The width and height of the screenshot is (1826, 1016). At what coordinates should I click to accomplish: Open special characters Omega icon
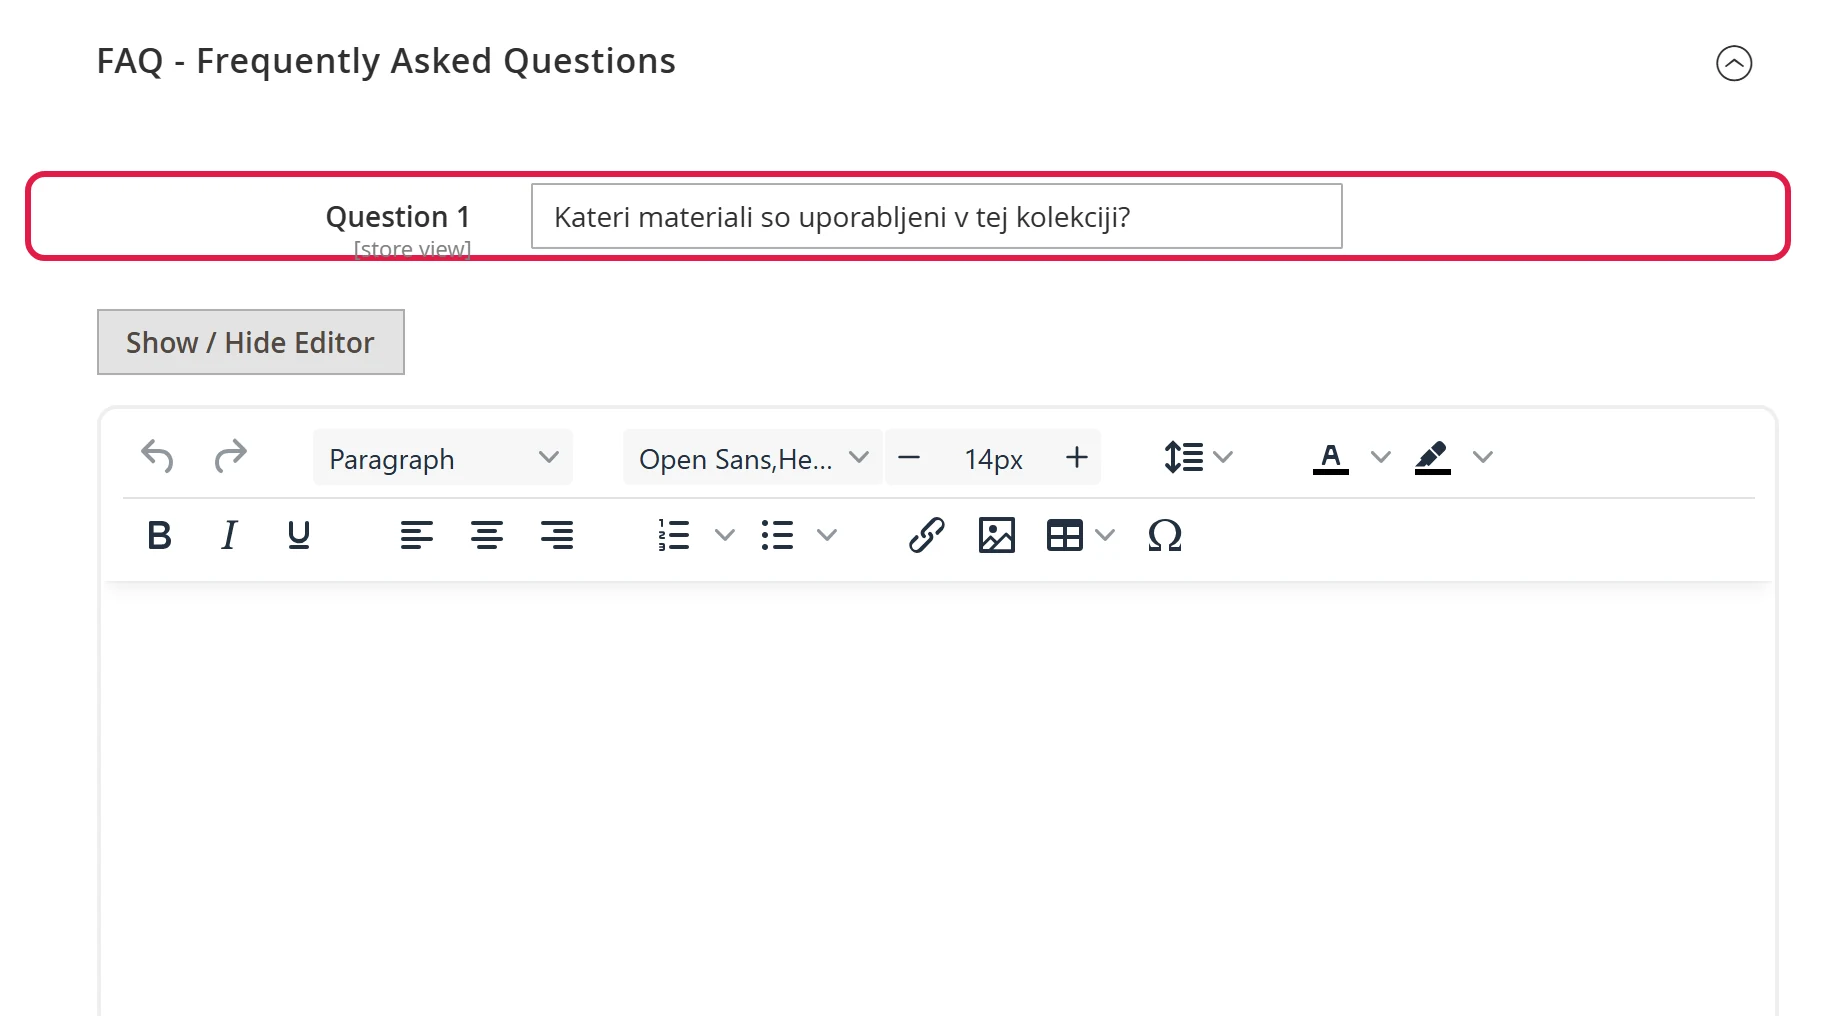pos(1165,535)
